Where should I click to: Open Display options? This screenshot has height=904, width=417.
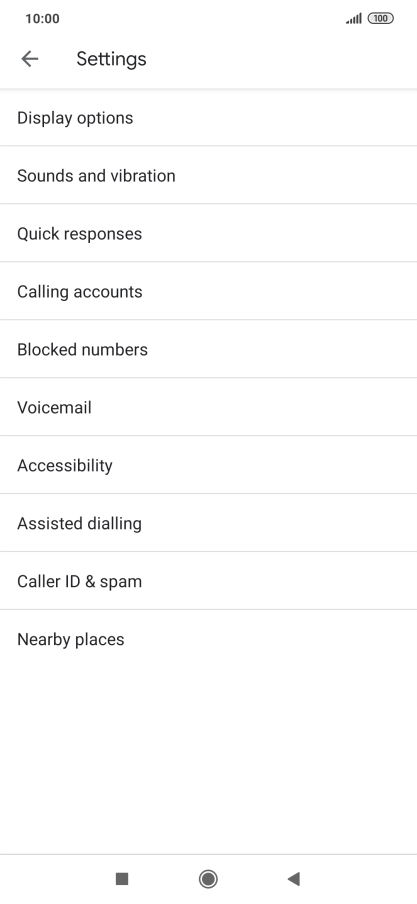coord(208,118)
